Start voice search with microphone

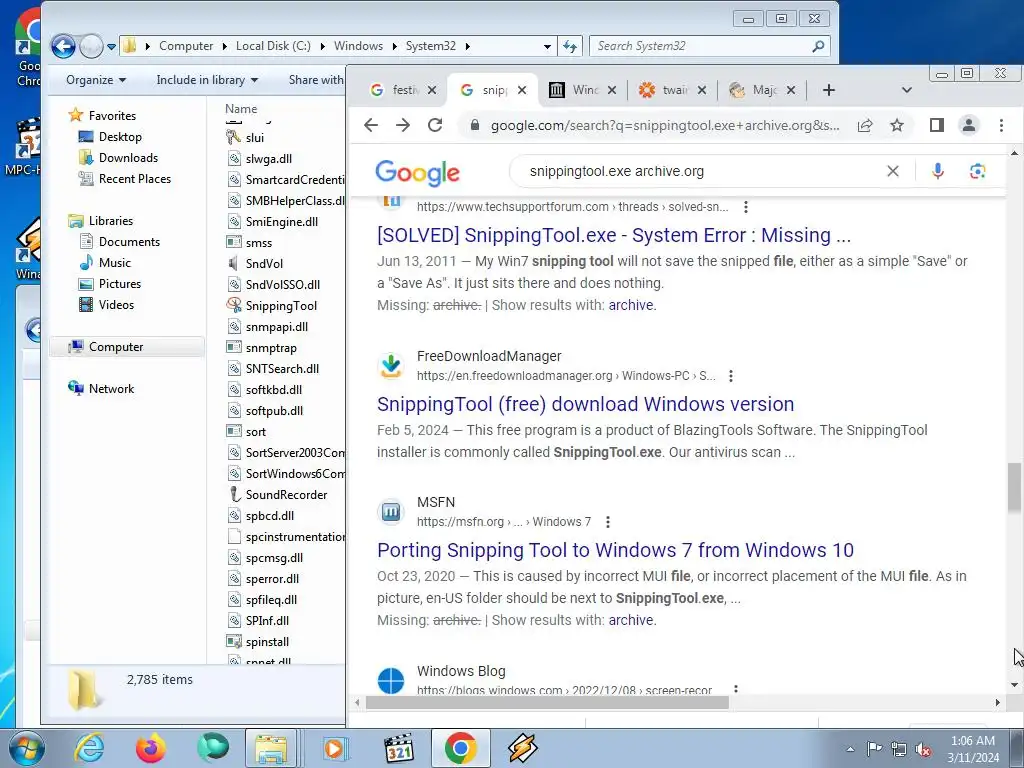click(938, 171)
